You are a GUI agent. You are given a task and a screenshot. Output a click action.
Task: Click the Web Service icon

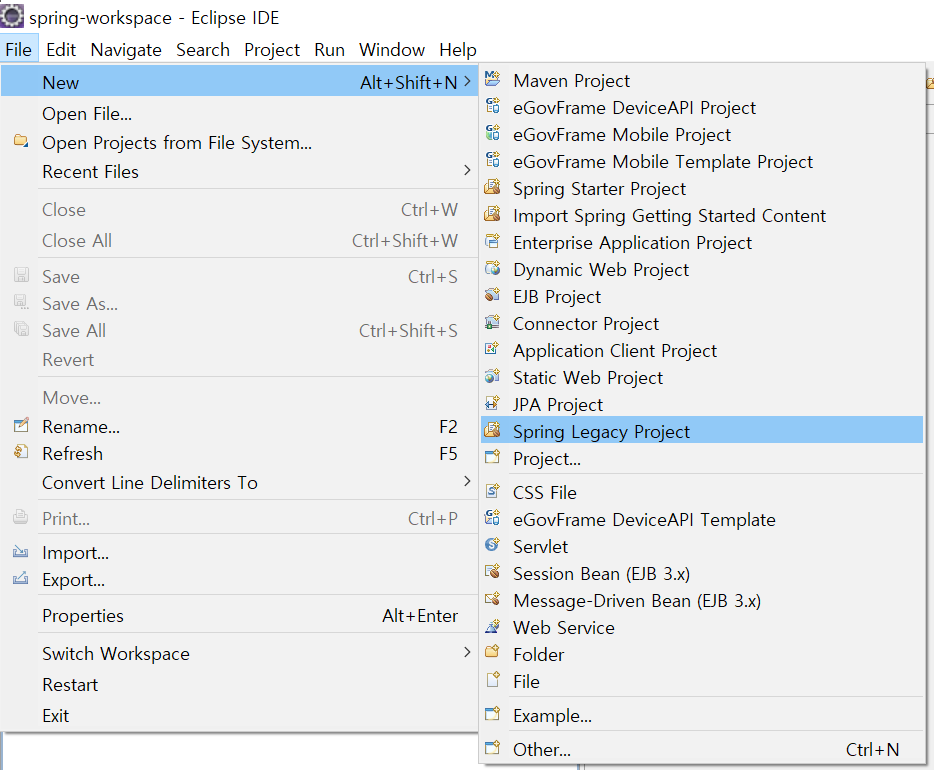493,626
